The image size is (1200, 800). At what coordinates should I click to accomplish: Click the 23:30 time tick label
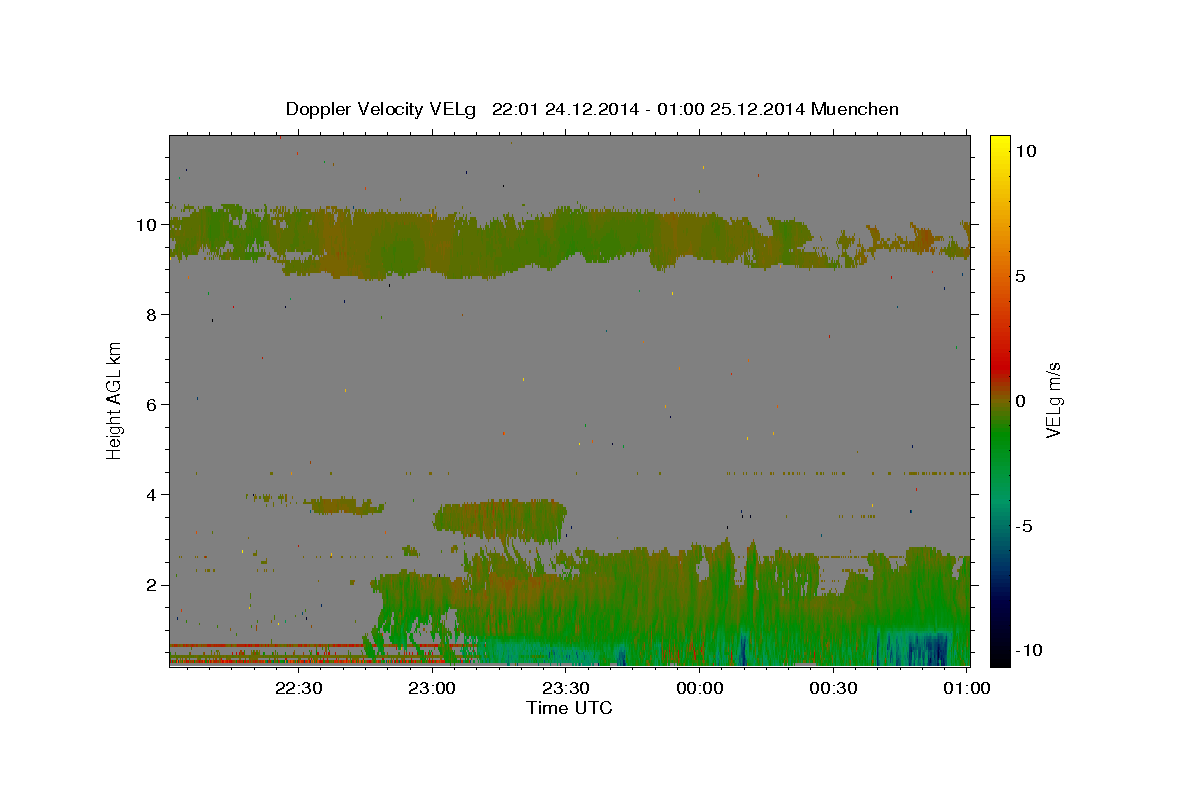[565, 688]
